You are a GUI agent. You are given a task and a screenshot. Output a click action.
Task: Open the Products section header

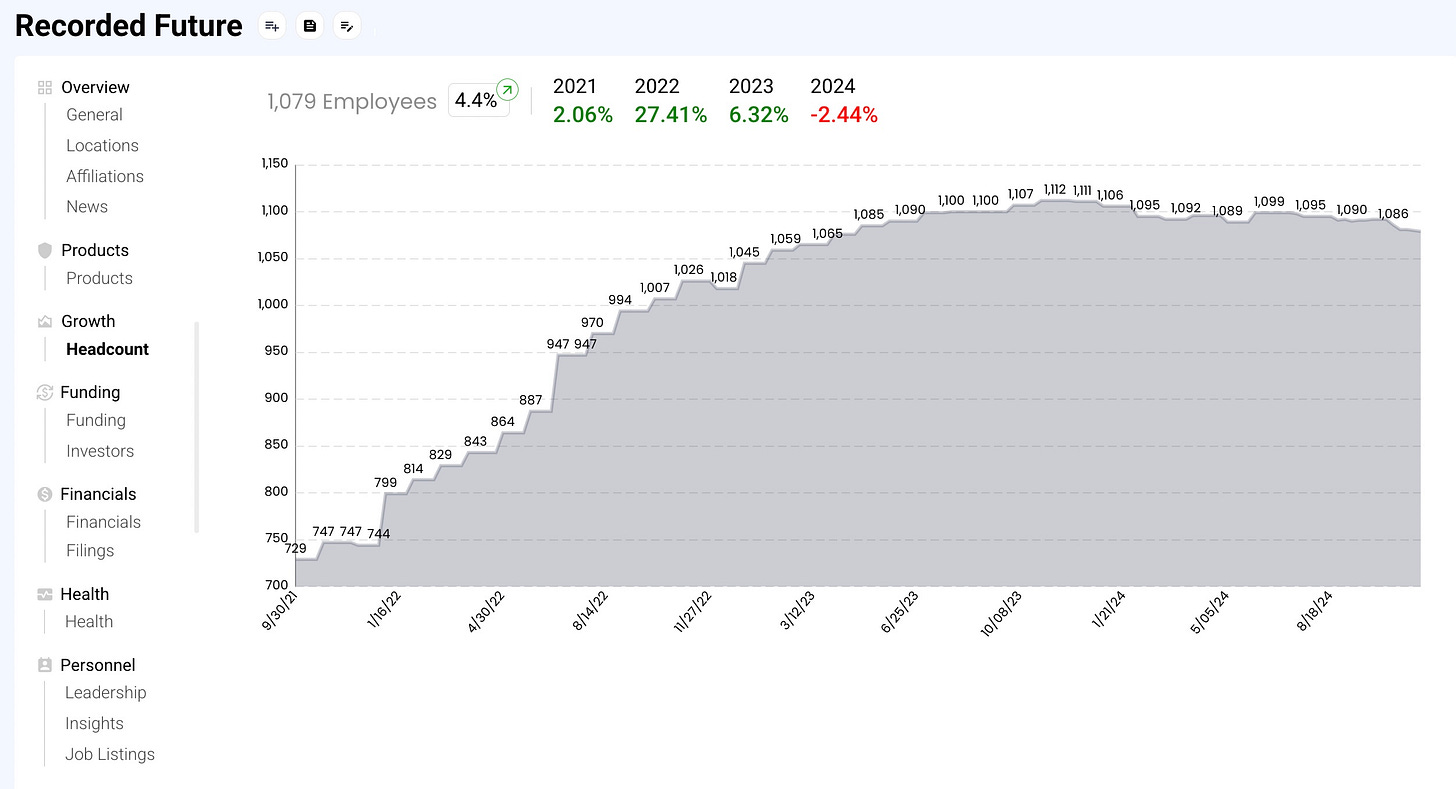95,250
